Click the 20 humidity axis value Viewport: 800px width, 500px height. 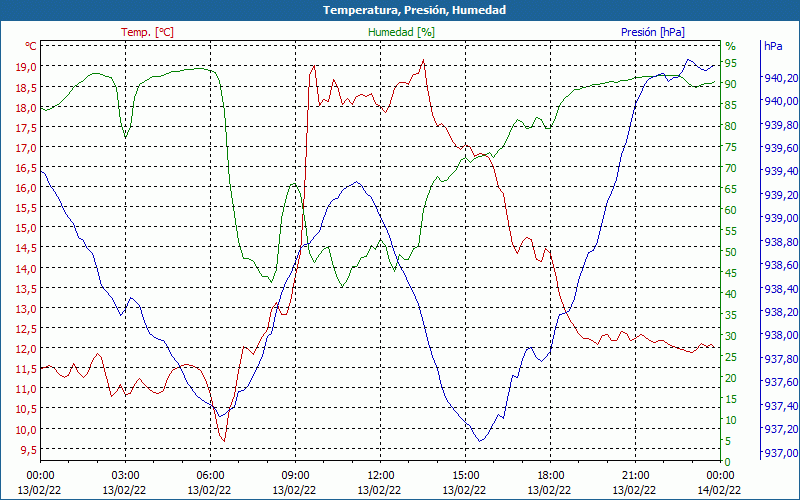pyautogui.click(x=731, y=378)
